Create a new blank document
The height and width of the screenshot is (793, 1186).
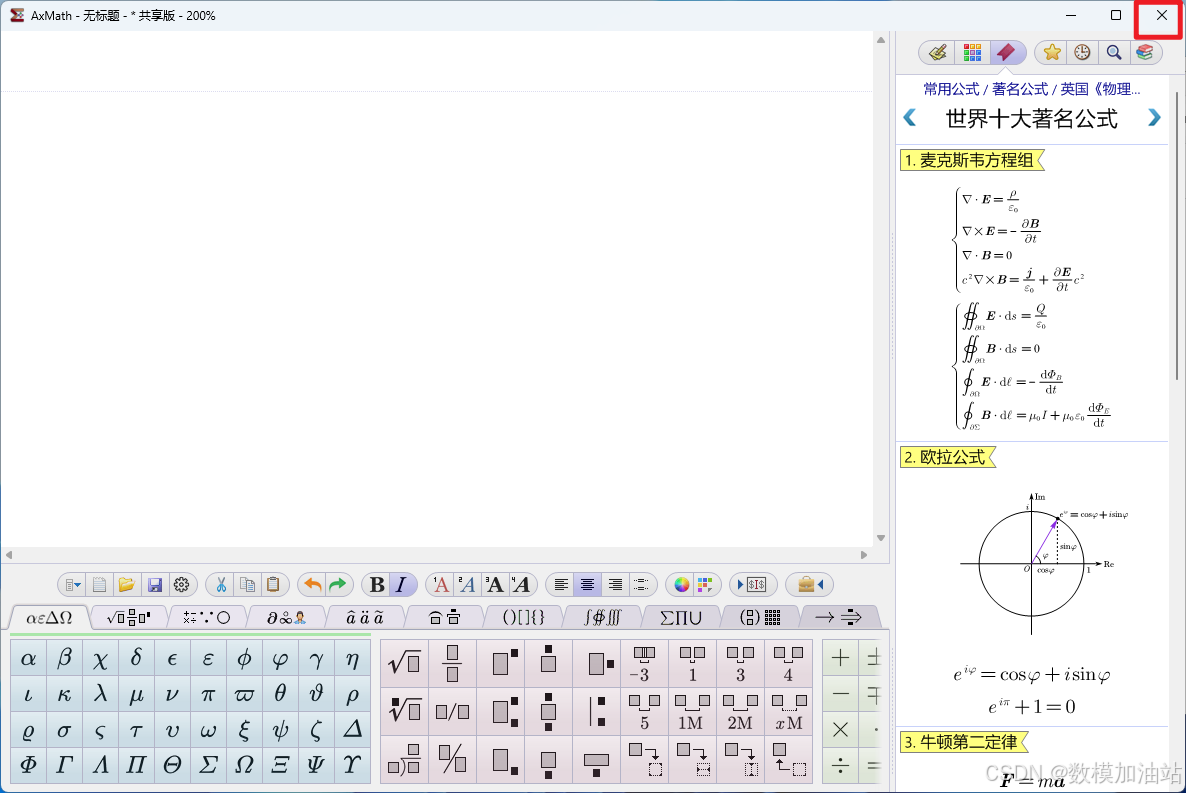point(99,585)
